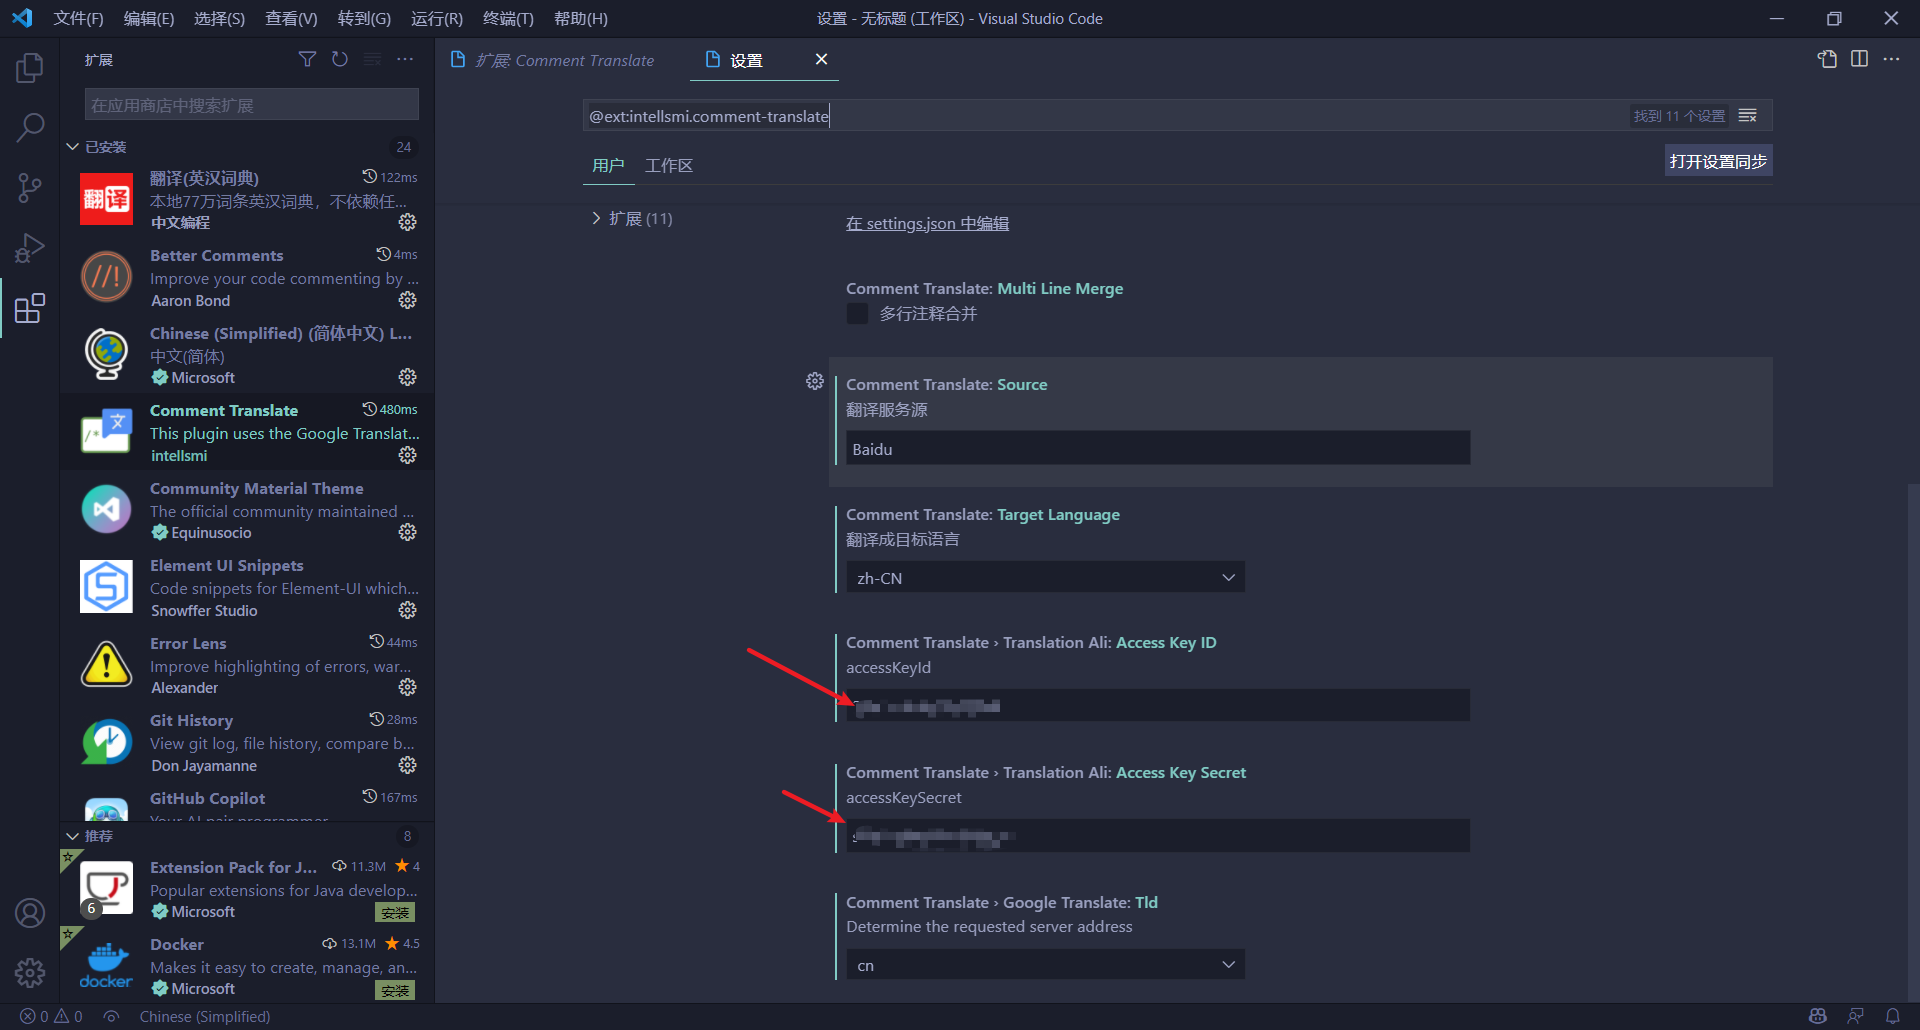Open editor more actions menu

(1892, 59)
